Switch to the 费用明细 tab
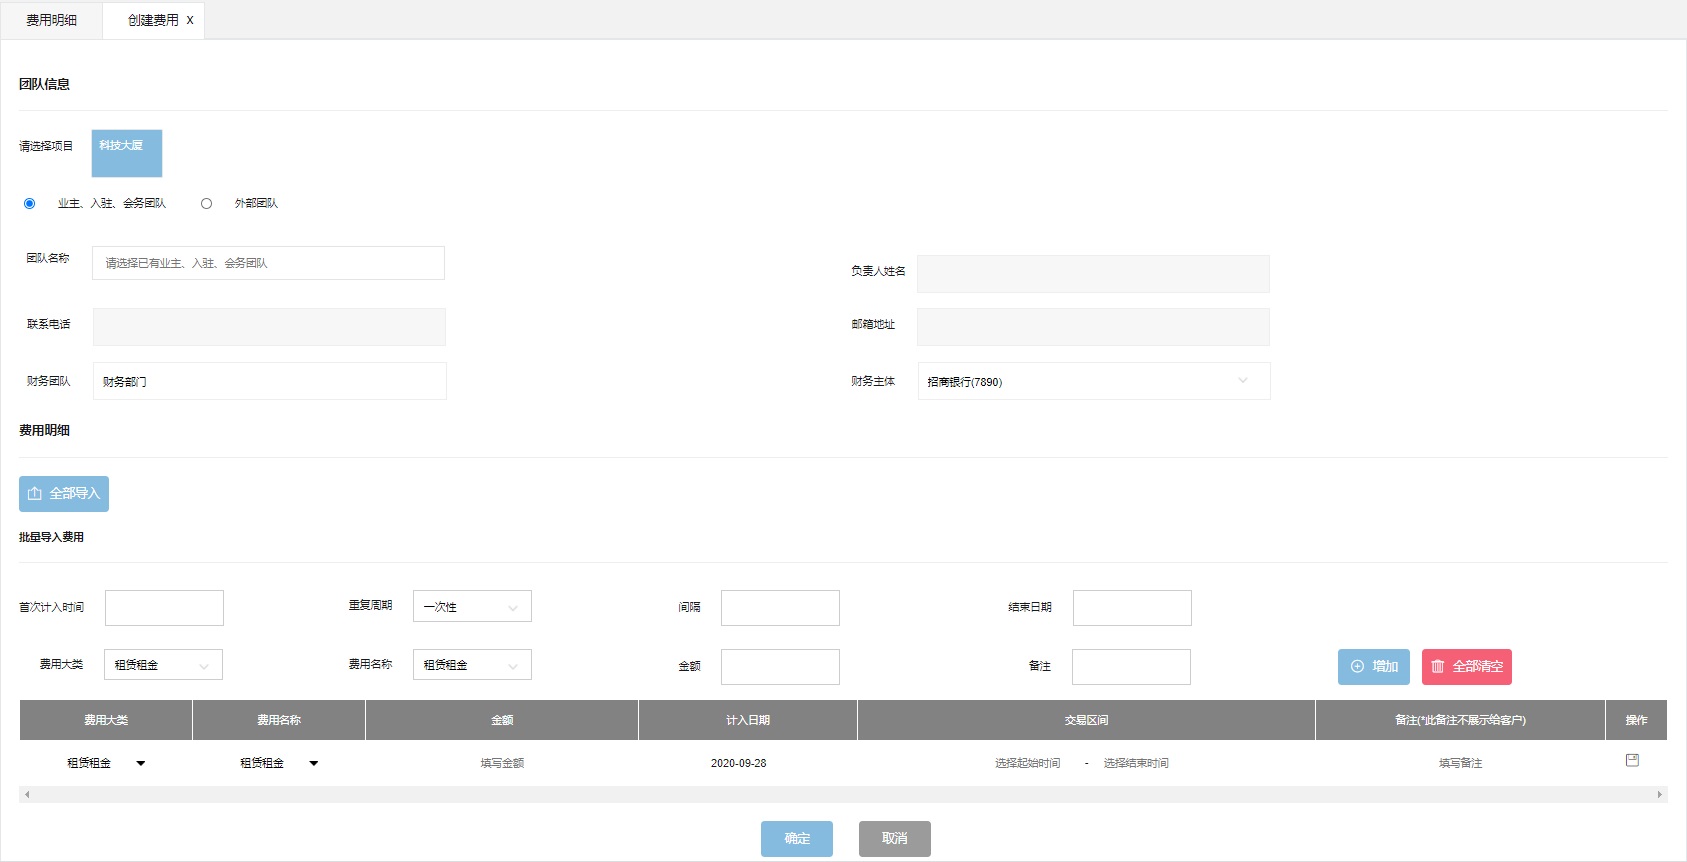Viewport: 1687px width, 862px height. click(52, 20)
